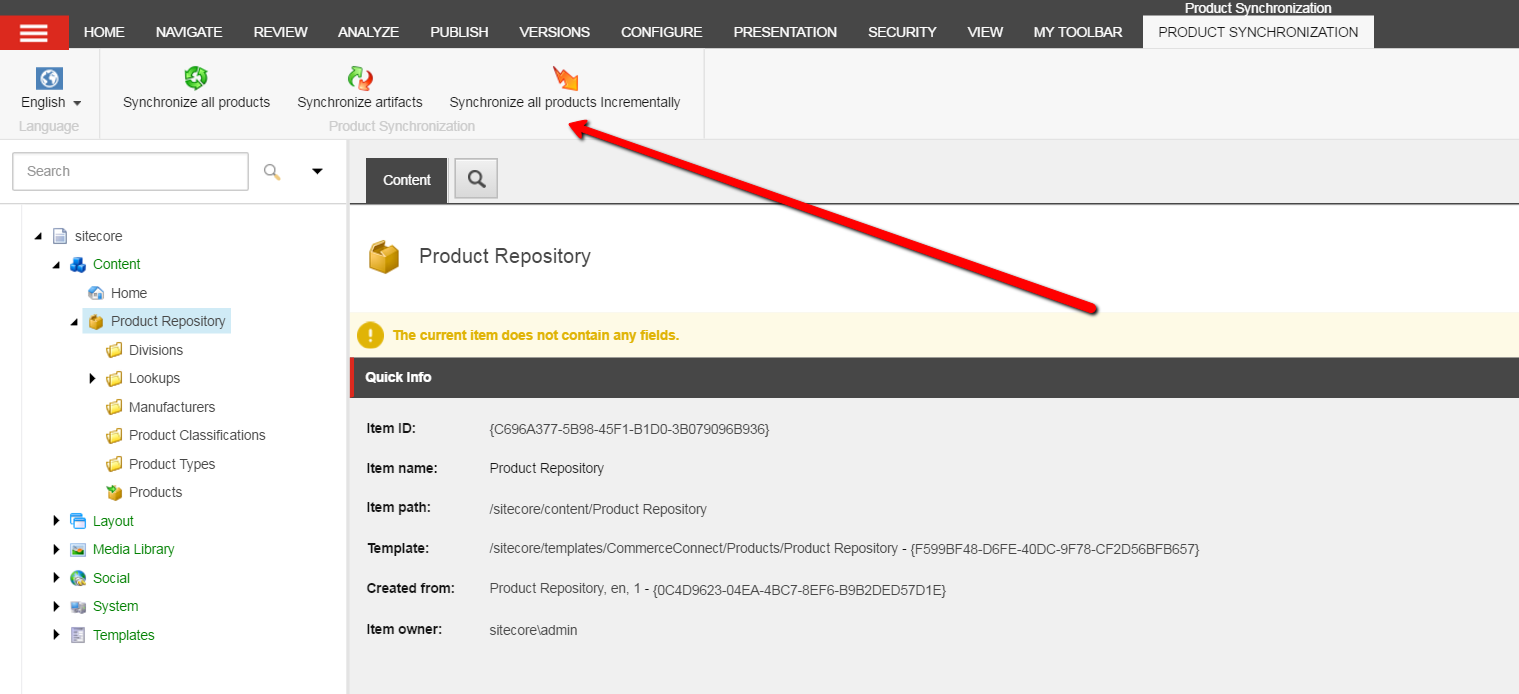Select the Products tree item label
This screenshot has height=694, width=1519.
156,492
